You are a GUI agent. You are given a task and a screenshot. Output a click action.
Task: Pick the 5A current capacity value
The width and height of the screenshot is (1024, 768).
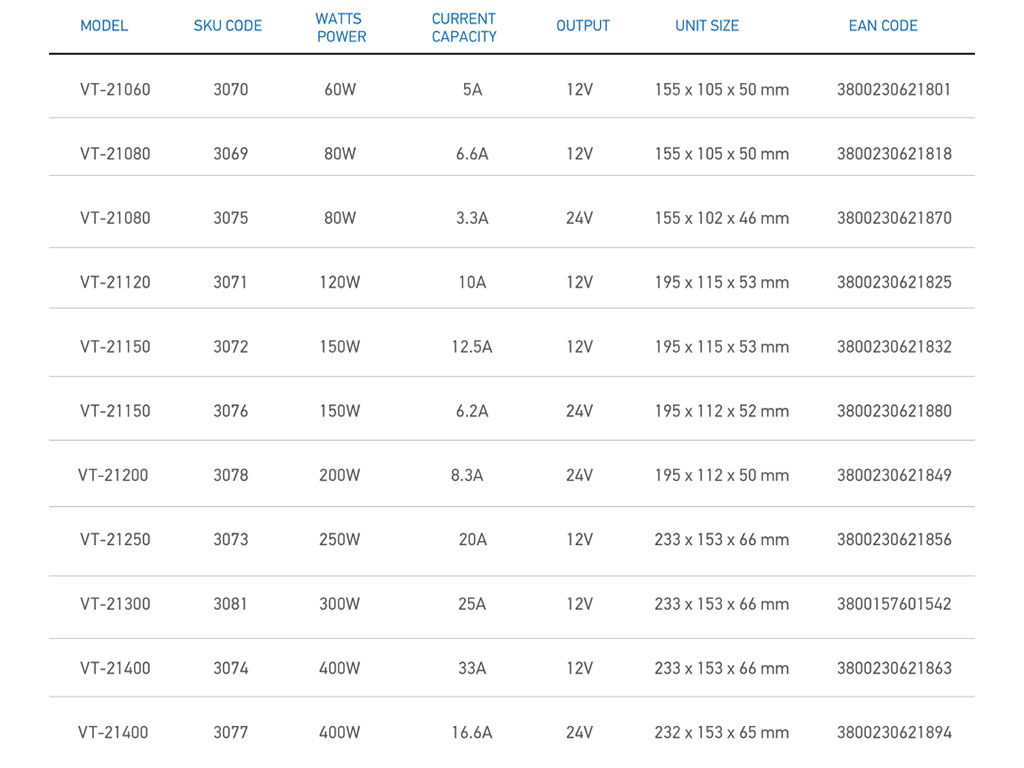(473, 89)
